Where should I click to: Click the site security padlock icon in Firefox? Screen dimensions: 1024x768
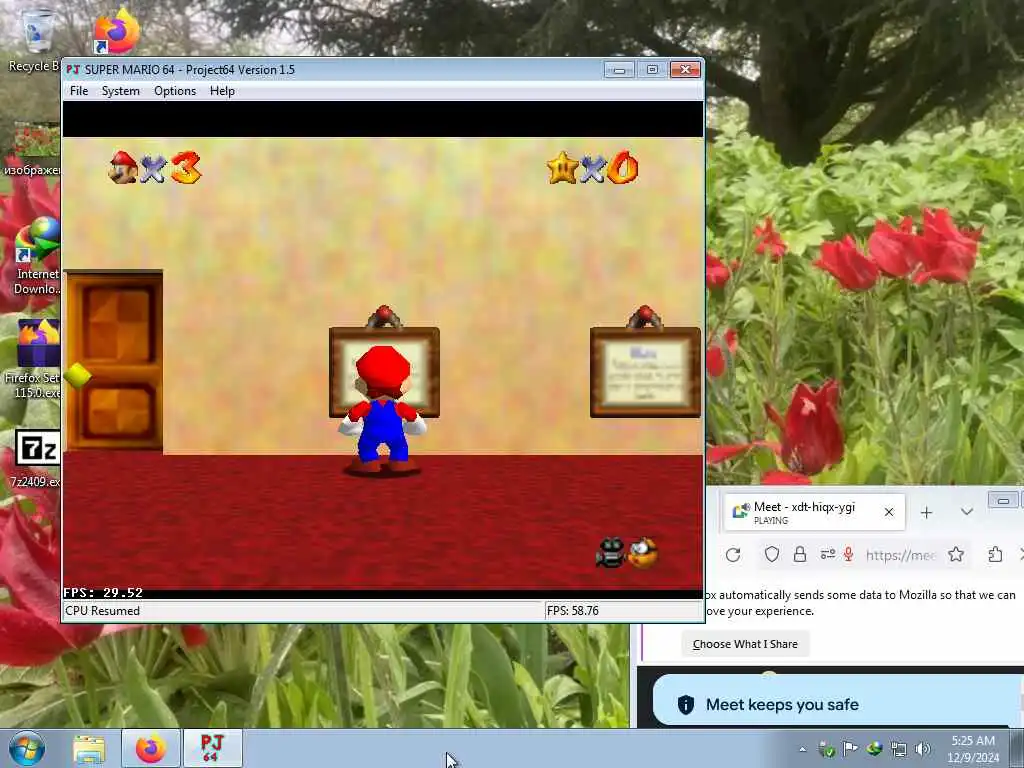click(x=799, y=554)
